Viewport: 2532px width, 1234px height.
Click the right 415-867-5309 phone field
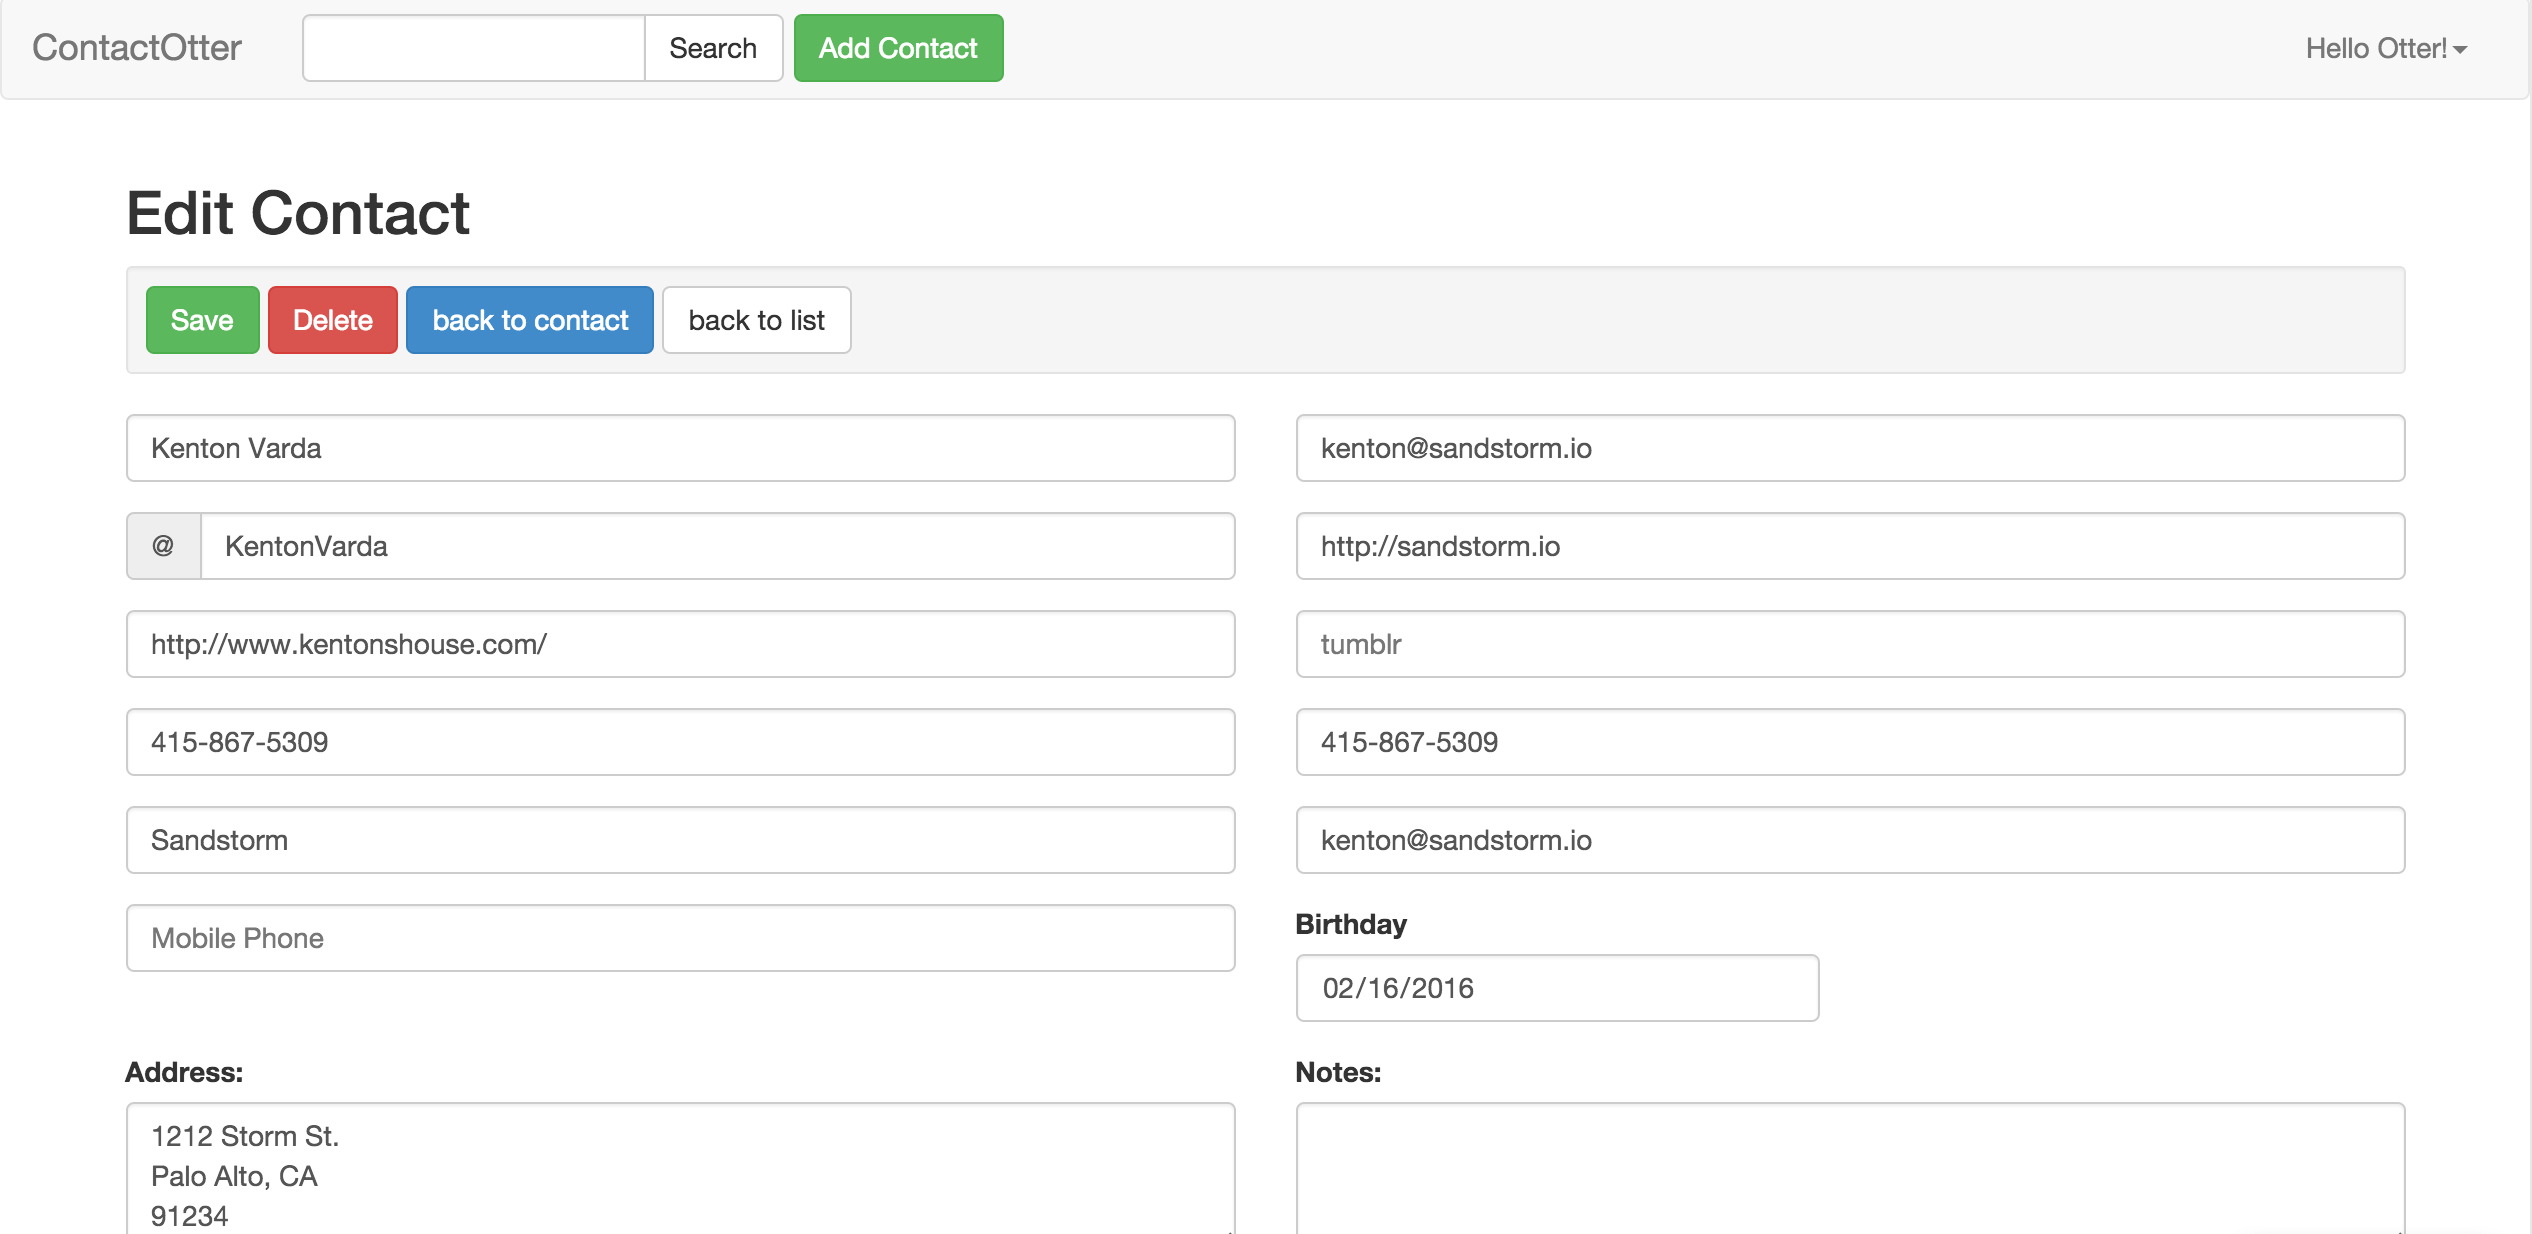click(1850, 742)
